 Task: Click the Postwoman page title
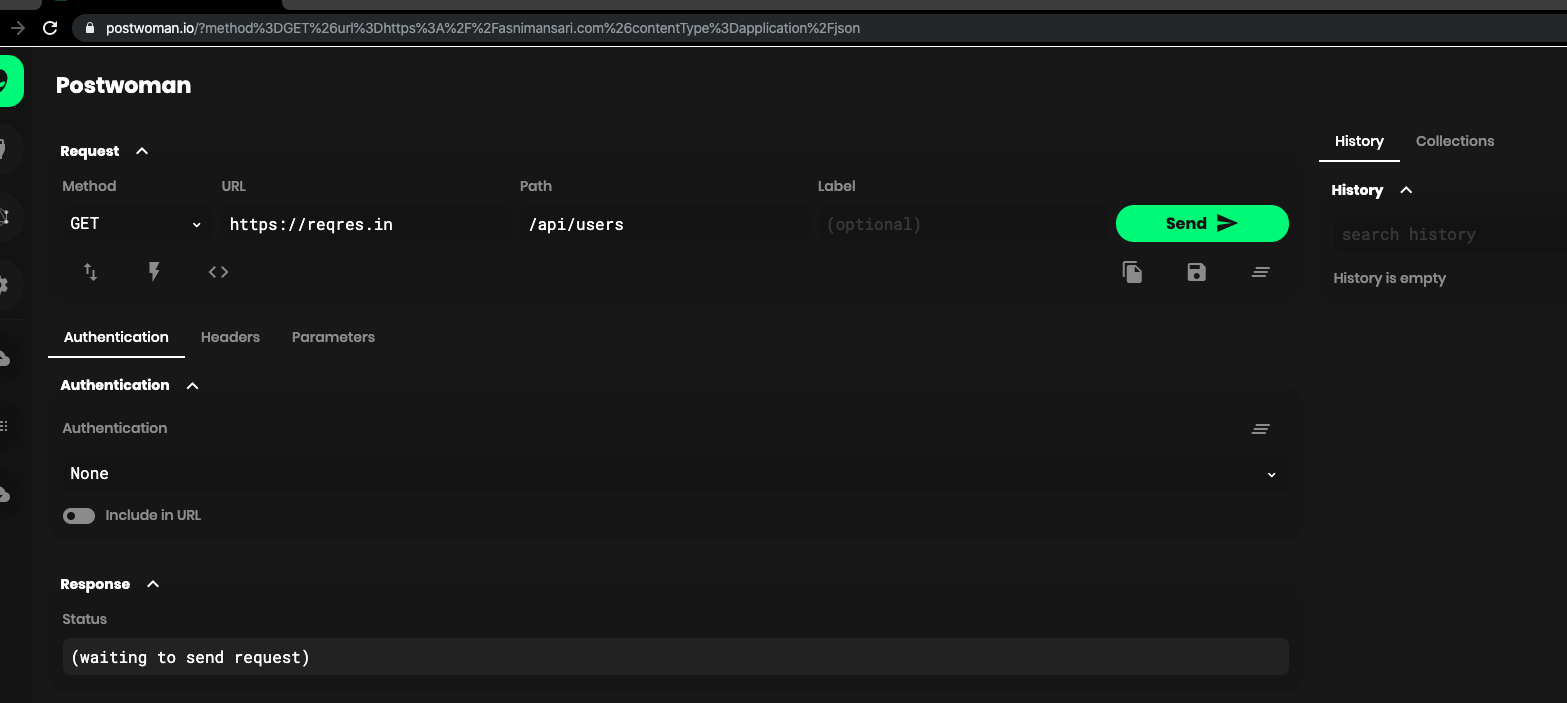123,86
